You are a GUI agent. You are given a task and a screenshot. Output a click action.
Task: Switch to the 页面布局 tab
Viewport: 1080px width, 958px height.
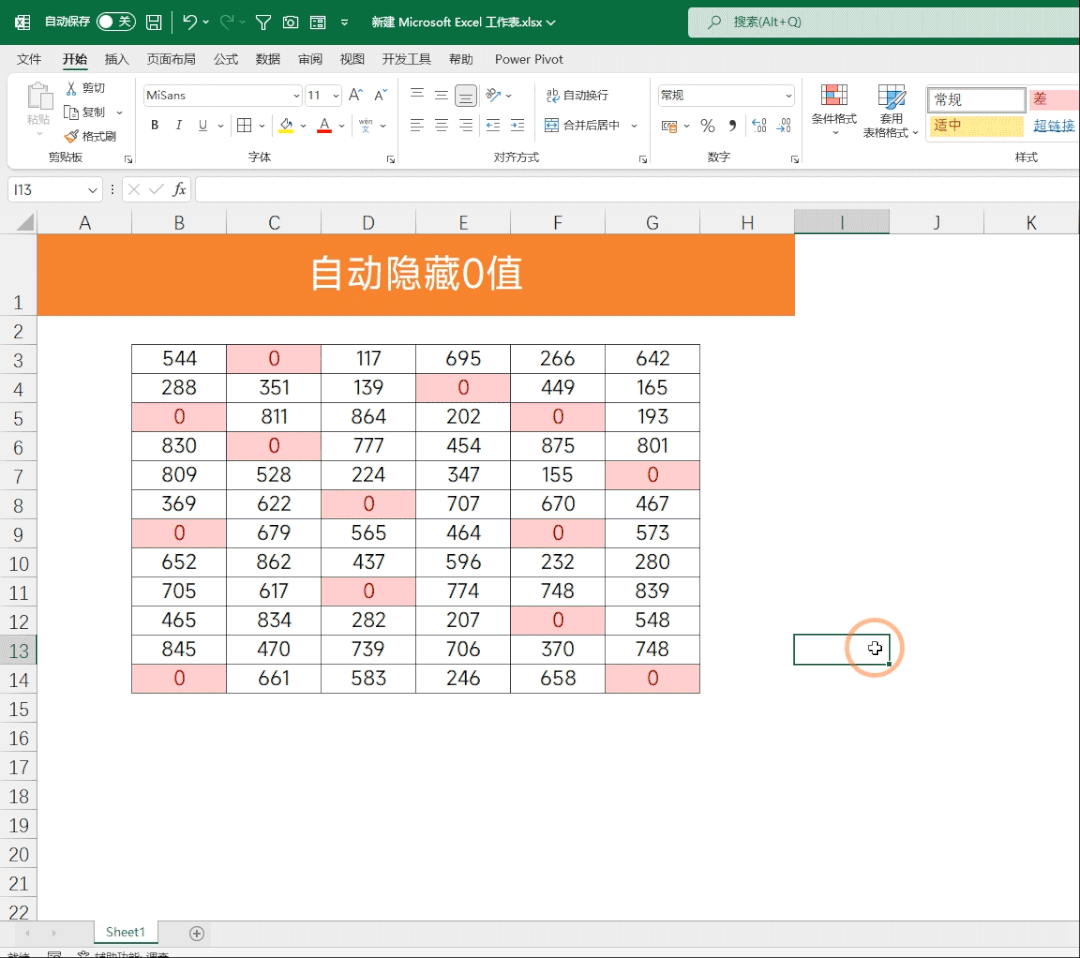click(x=171, y=59)
